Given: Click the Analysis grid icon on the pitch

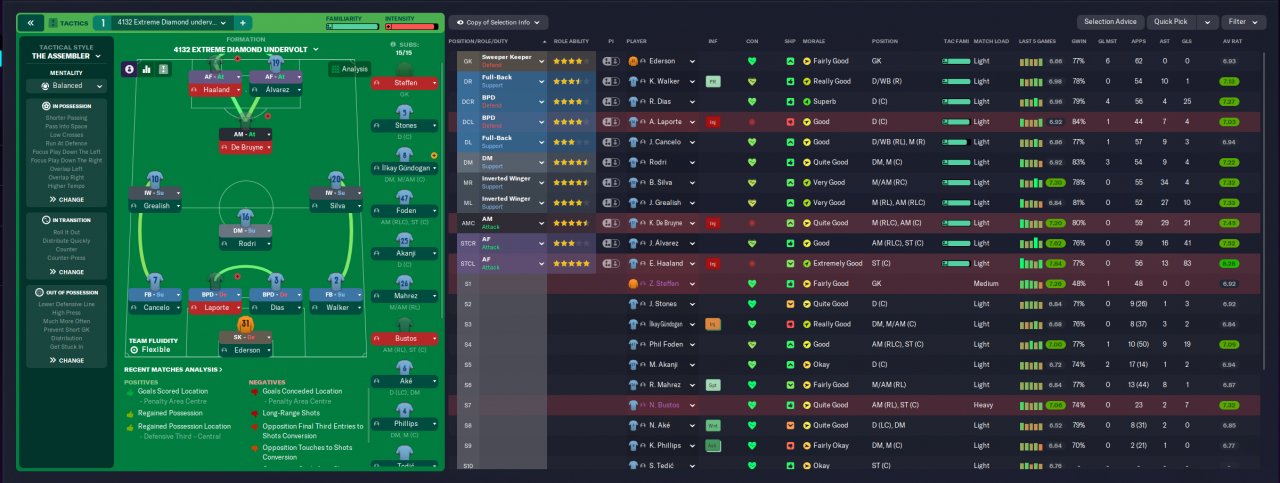Looking at the screenshot, I should 335,69.
